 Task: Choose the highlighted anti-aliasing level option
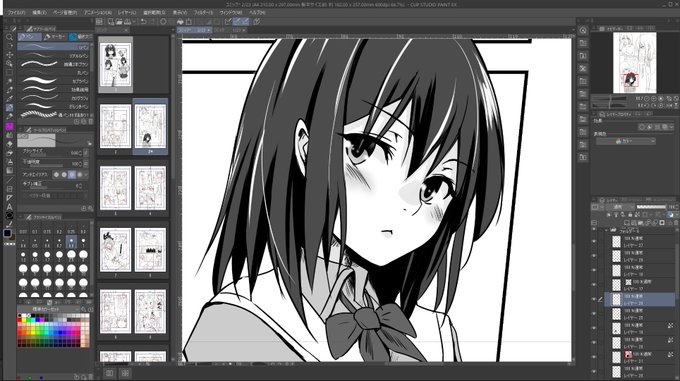click(x=72, y=174)
